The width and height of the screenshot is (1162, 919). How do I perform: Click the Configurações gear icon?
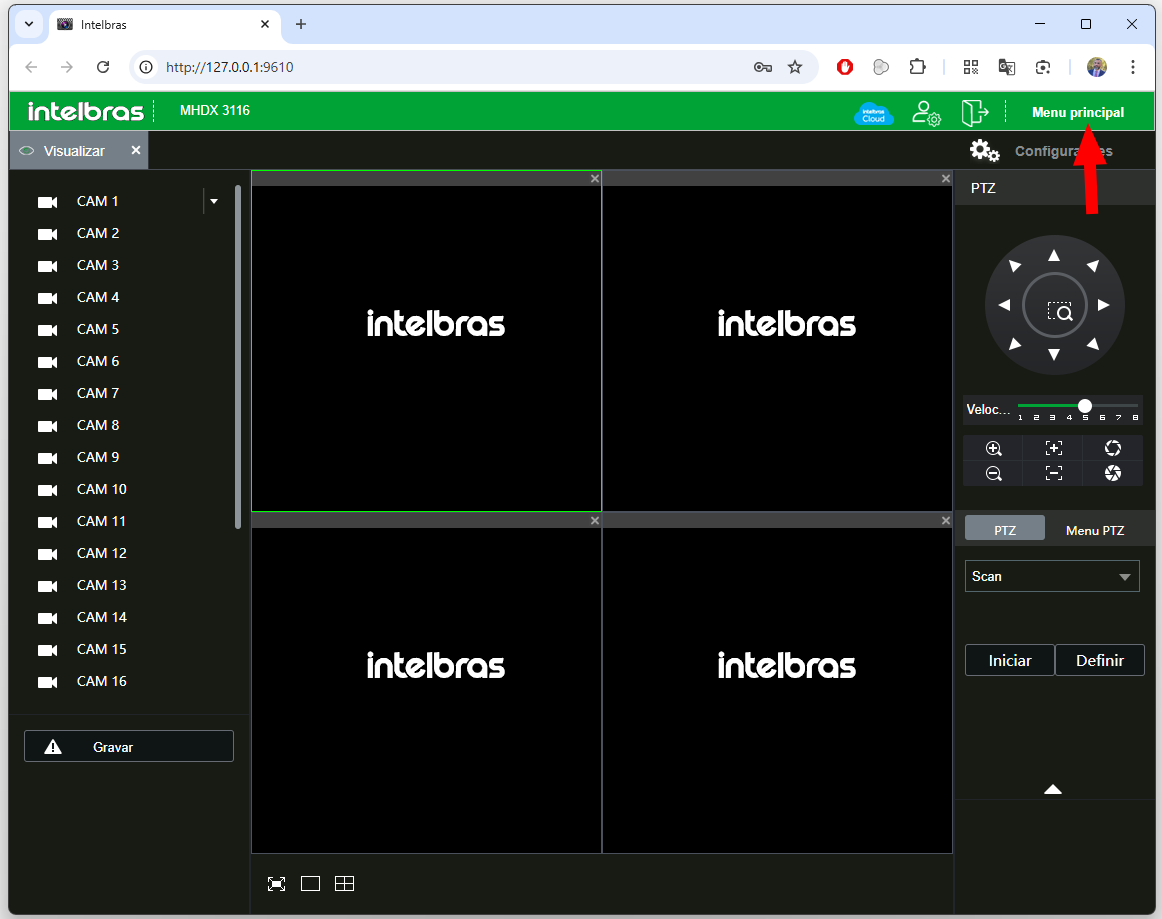click(984, 150)
